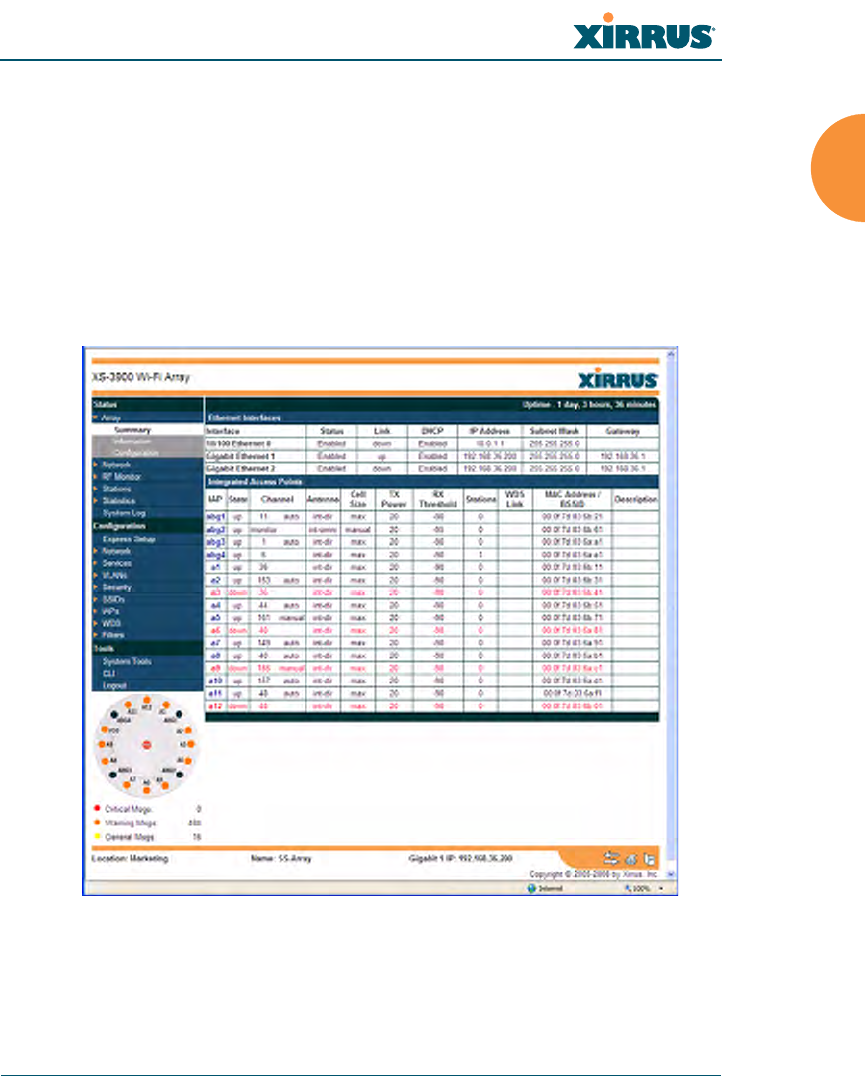
Task: Expand the Services item
Action: (x=96, y=563)
